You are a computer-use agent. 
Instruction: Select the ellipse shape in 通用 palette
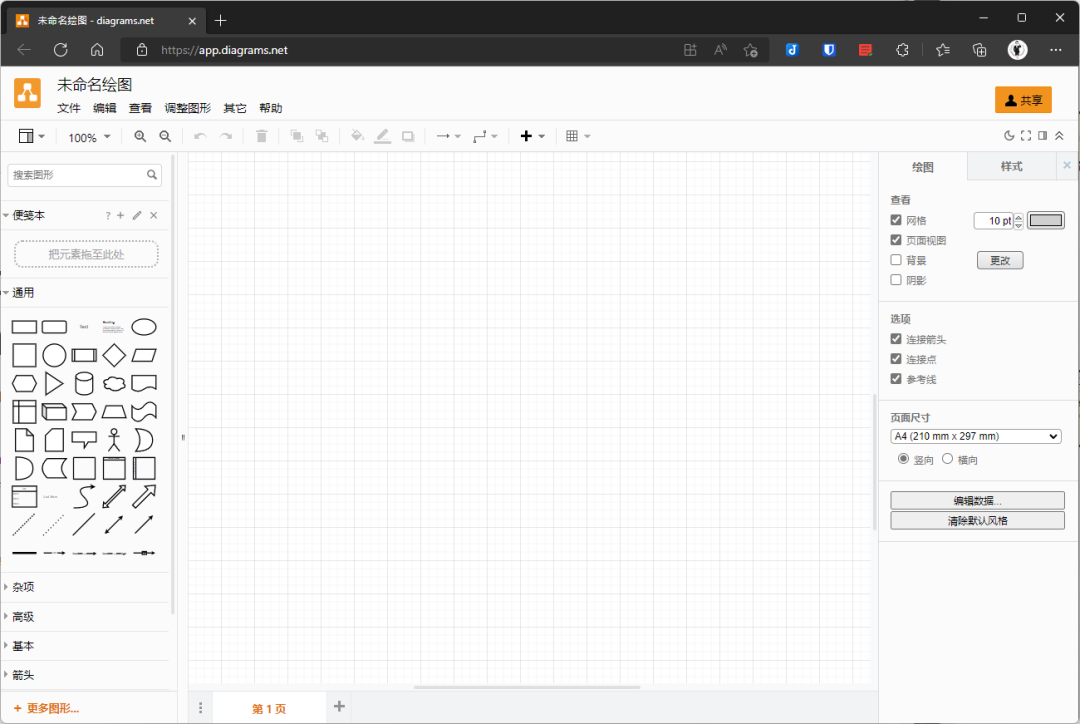144,327
